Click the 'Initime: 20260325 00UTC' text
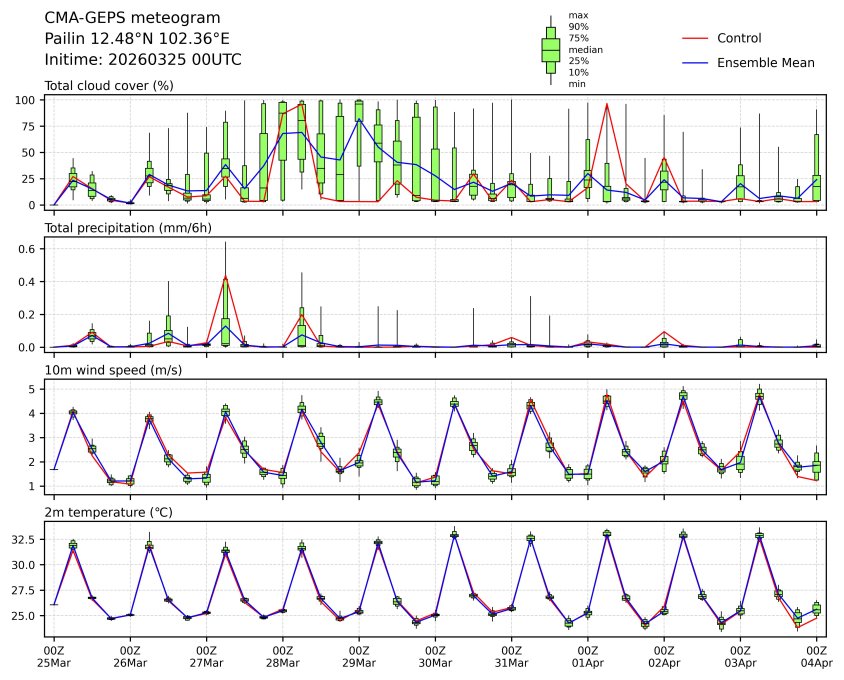 tap(143, 60)
